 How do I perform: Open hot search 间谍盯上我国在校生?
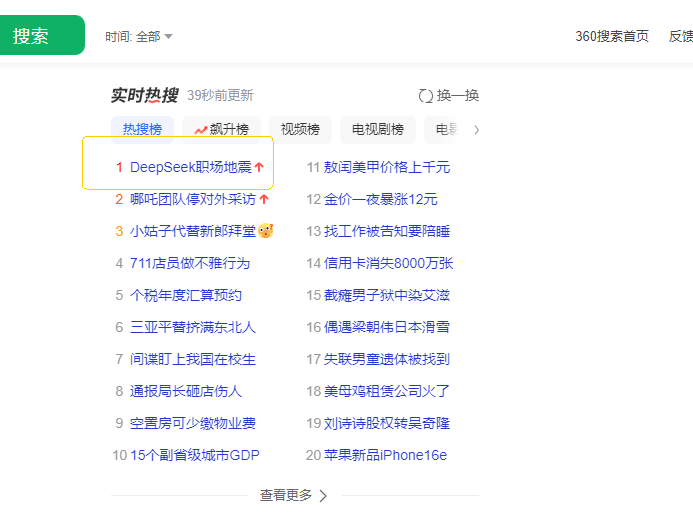coord(193,359)
